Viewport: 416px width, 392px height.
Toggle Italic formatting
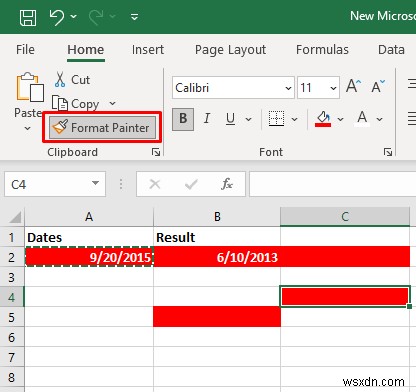coord(207,119)
